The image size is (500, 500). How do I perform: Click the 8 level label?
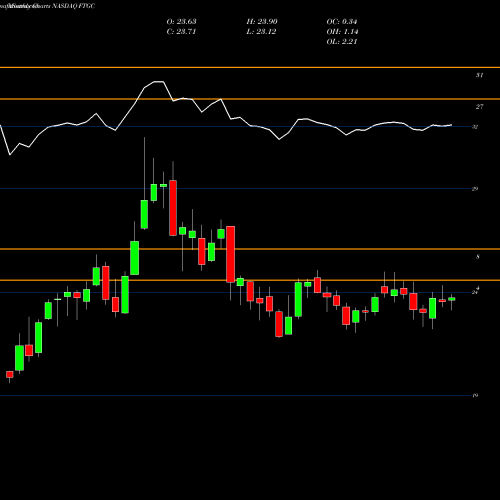[x=478, y=257]
